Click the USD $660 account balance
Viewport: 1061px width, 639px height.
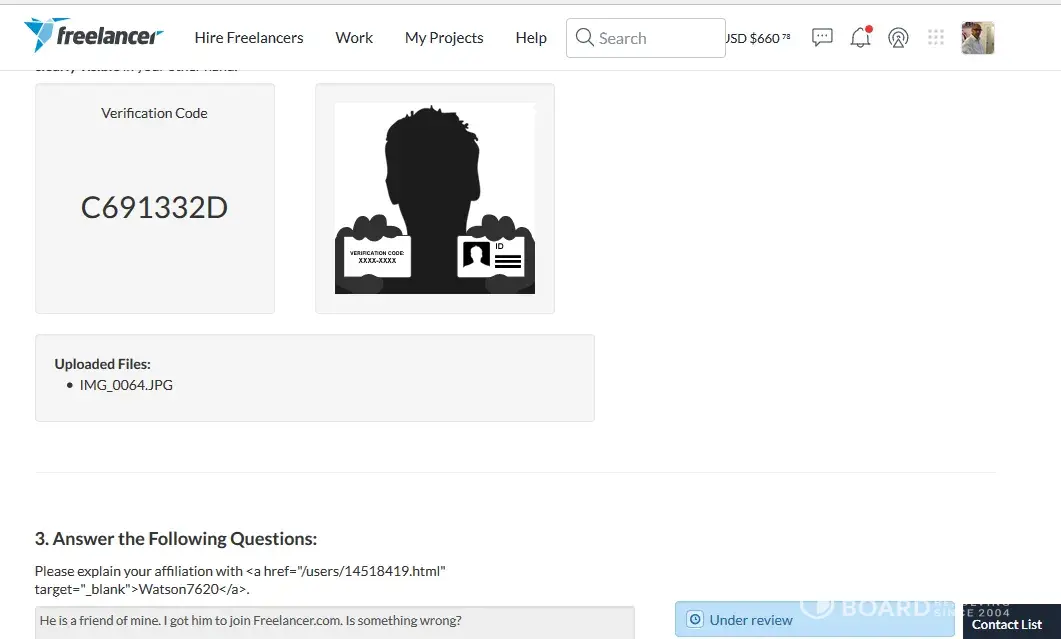coord(758,38)
